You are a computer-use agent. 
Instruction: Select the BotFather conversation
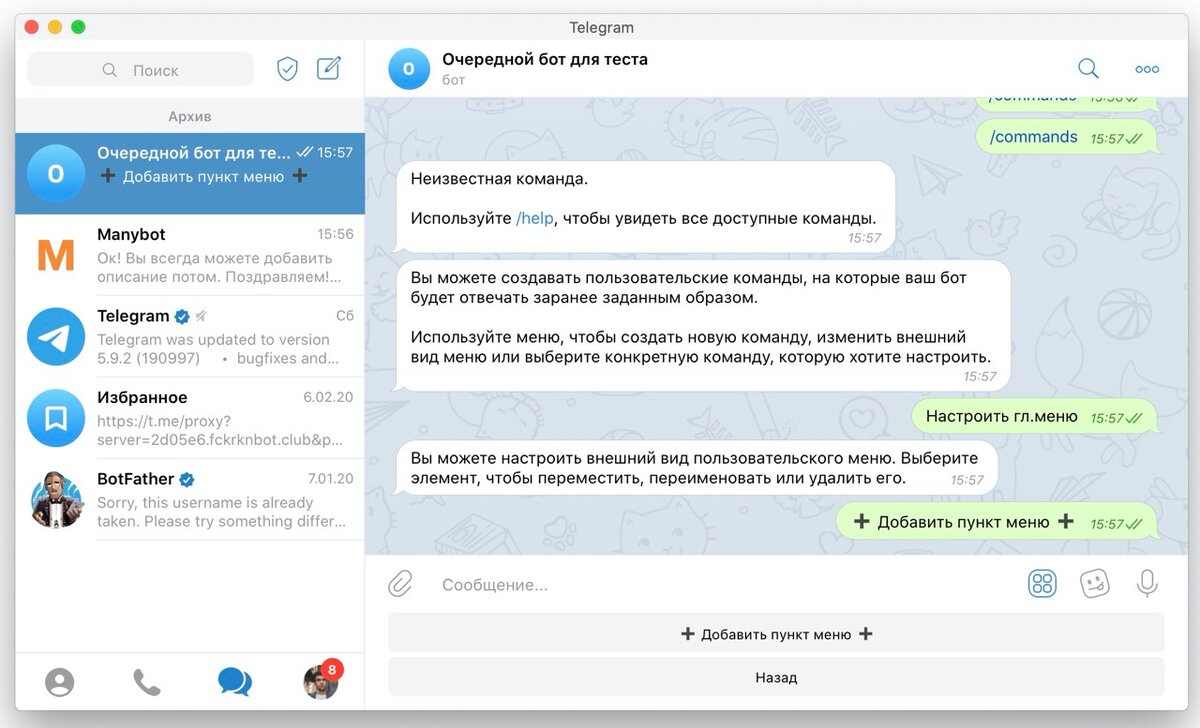190,500
